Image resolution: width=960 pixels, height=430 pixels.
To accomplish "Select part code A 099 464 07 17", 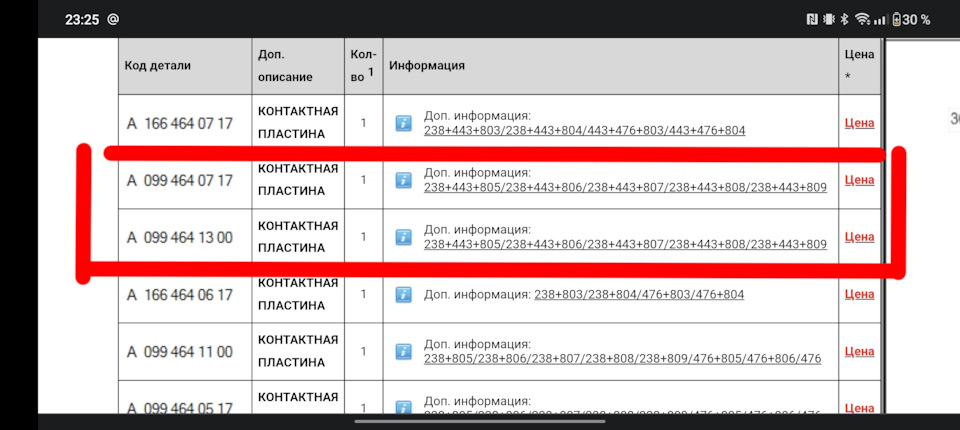I will [179, 180].
